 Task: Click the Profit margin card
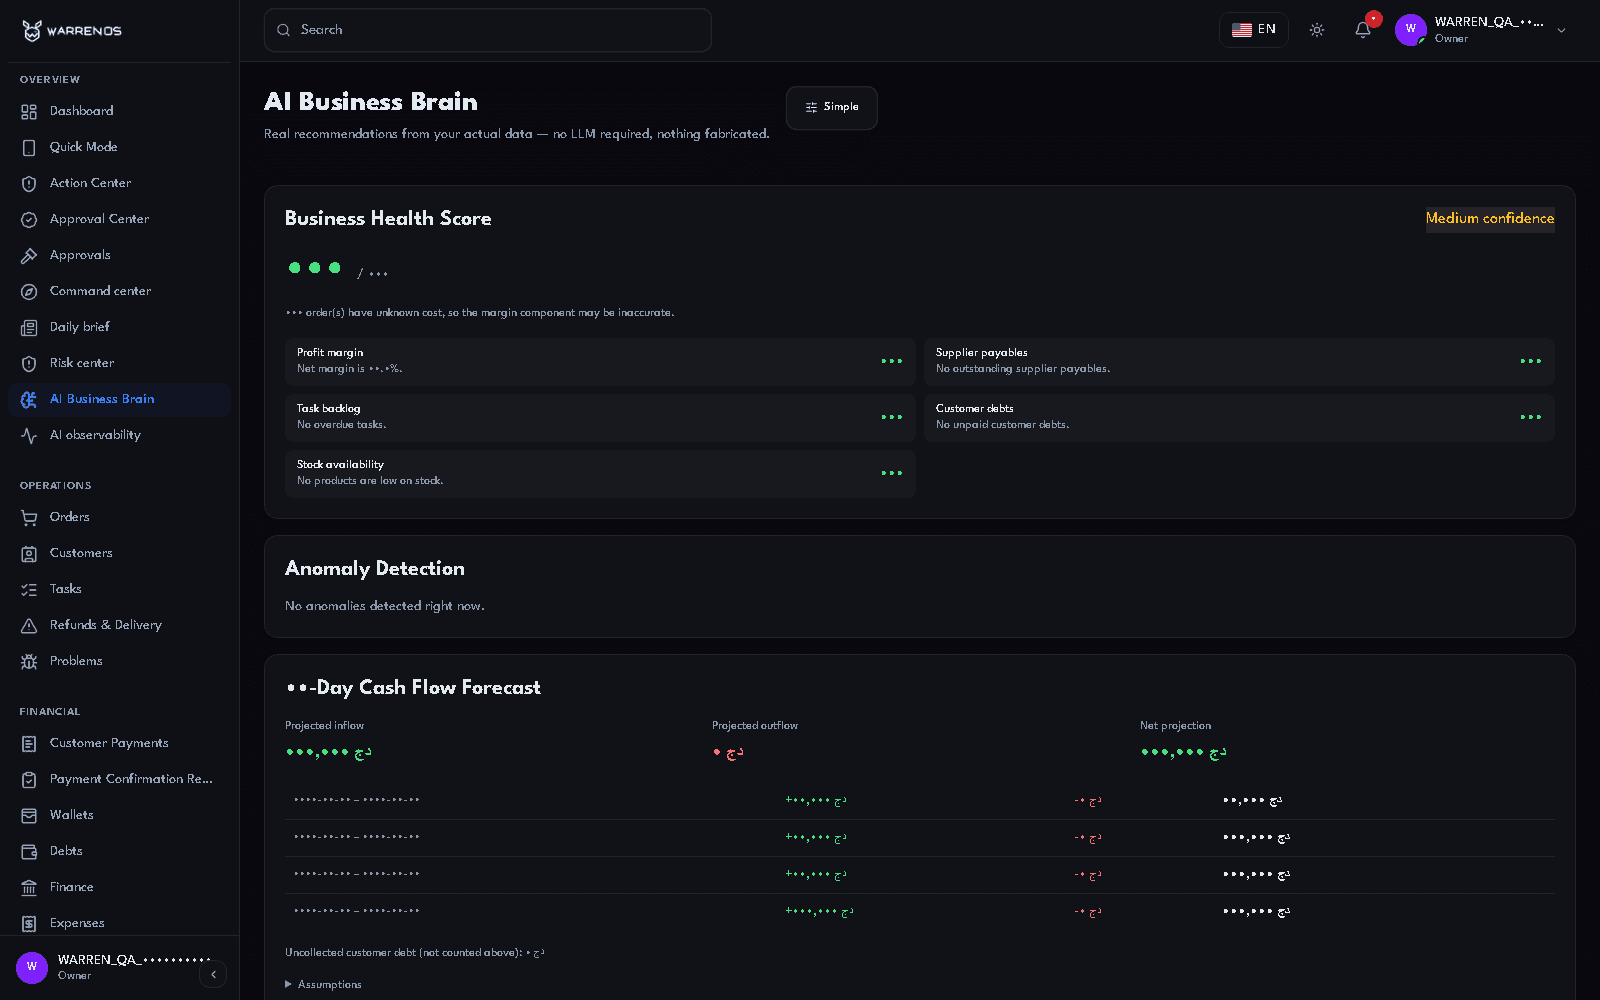[x=600, y=361]
